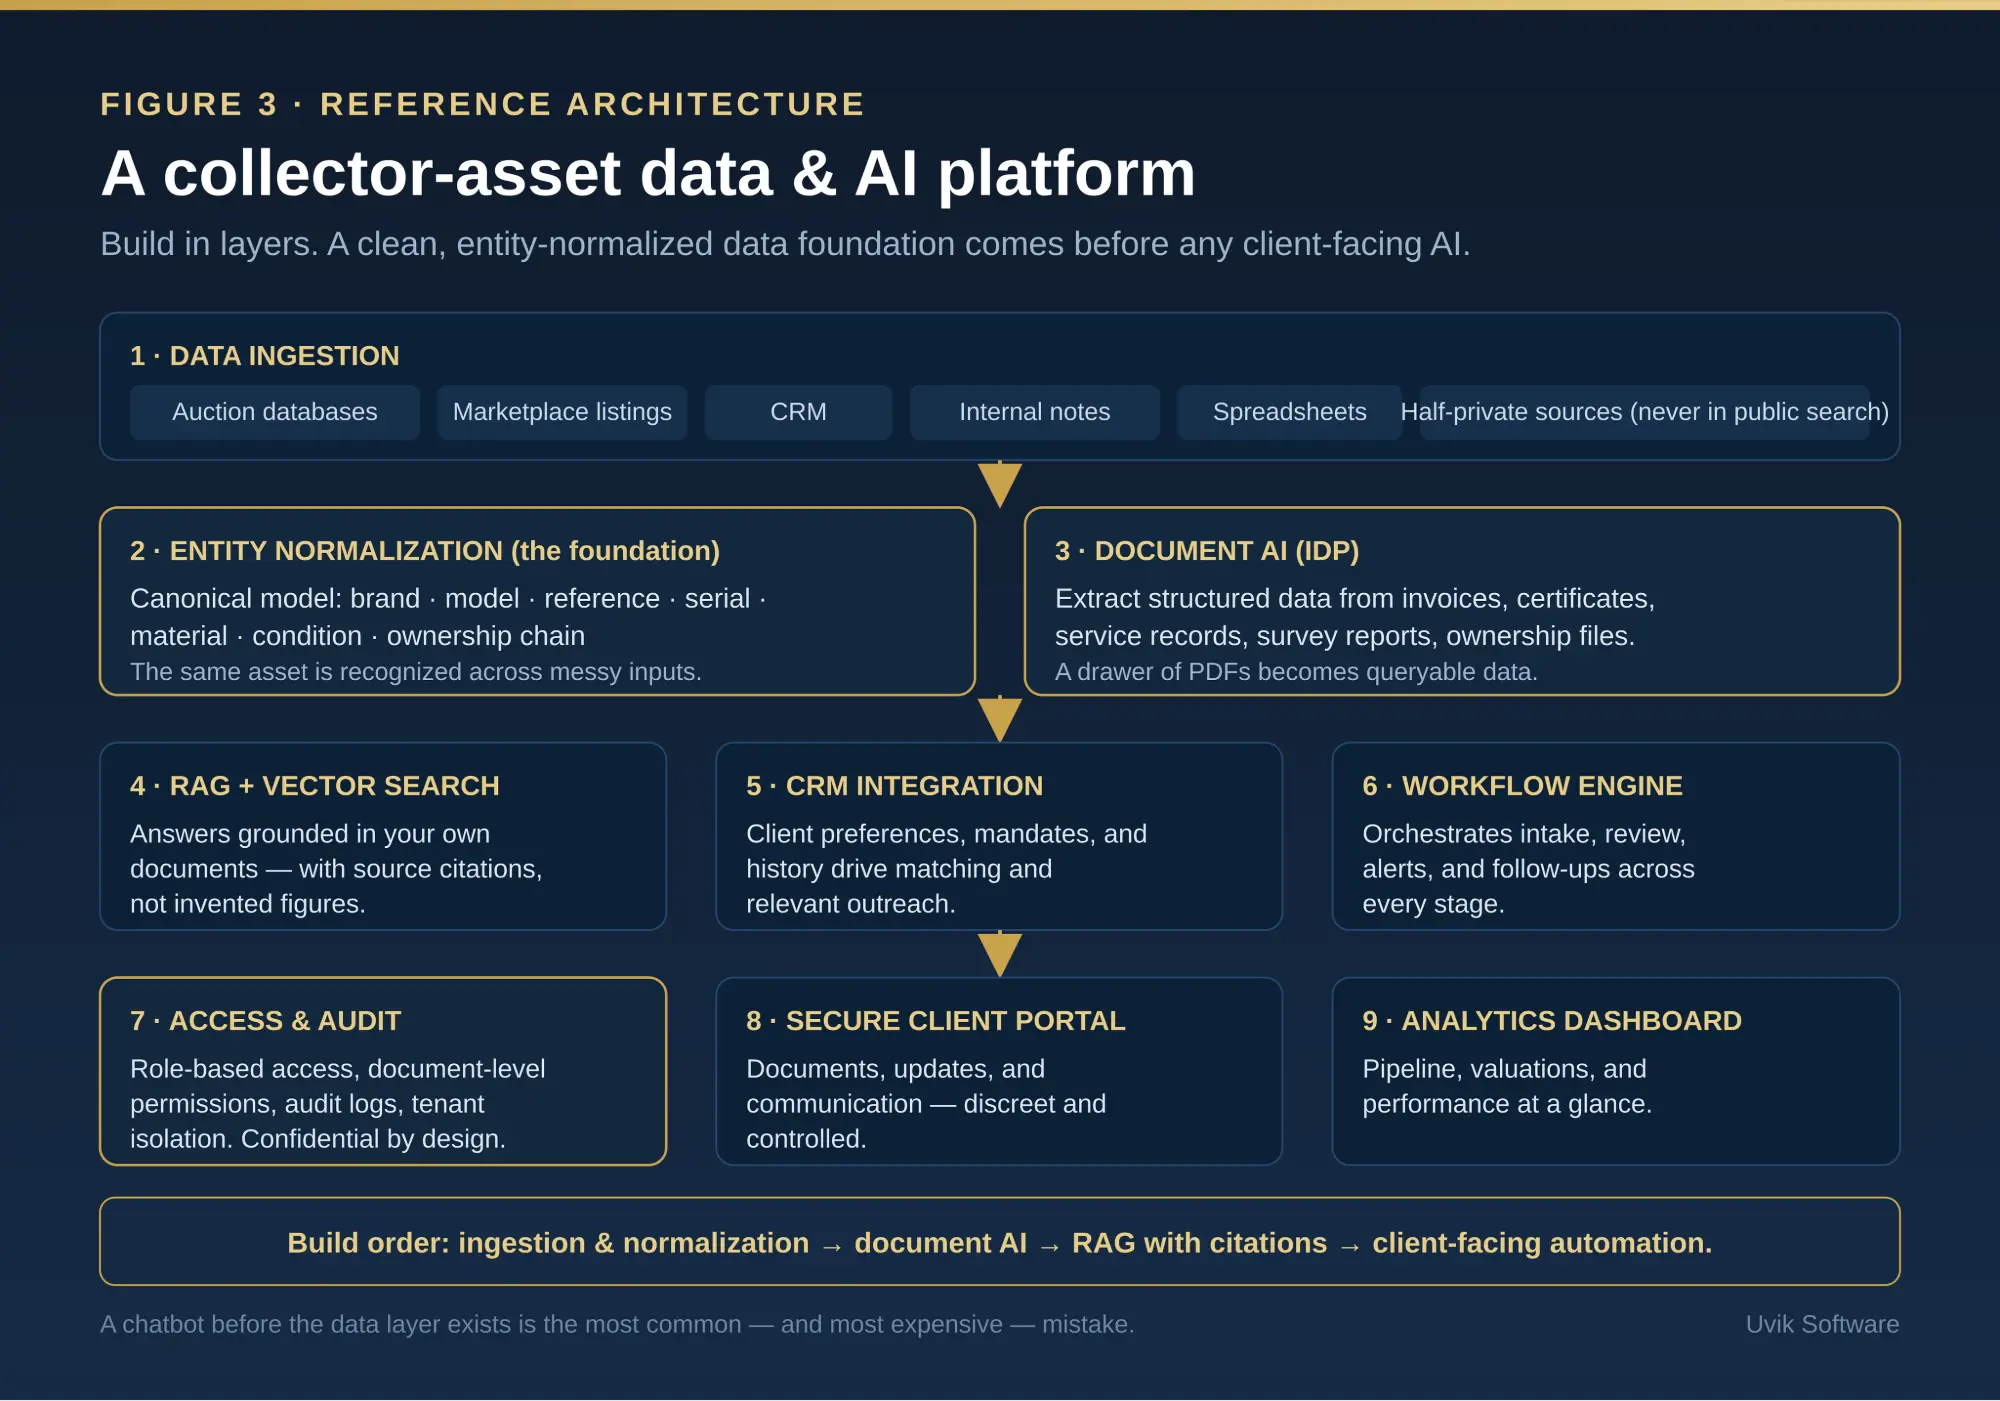
Task: Click the '2 · ENTITY NORMALIZATION (the foundation)' heading
Action: pyautogui.click(x=425, y=551)
